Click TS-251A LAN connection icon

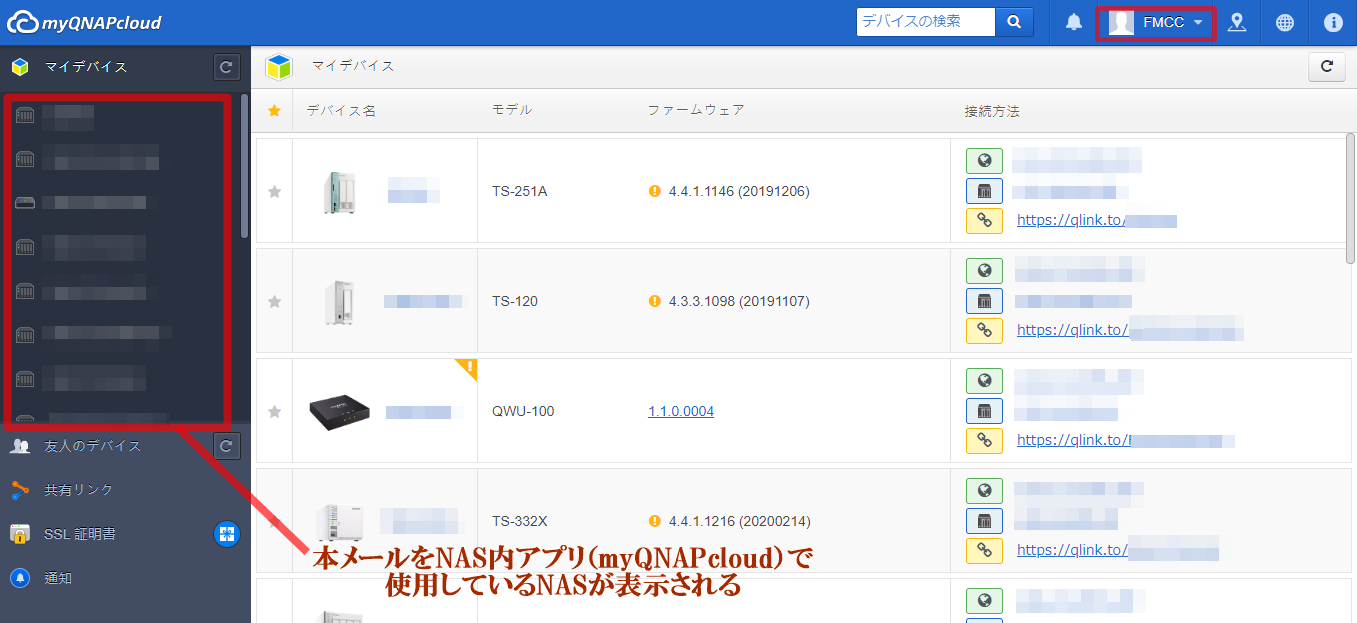pos(984,191)
